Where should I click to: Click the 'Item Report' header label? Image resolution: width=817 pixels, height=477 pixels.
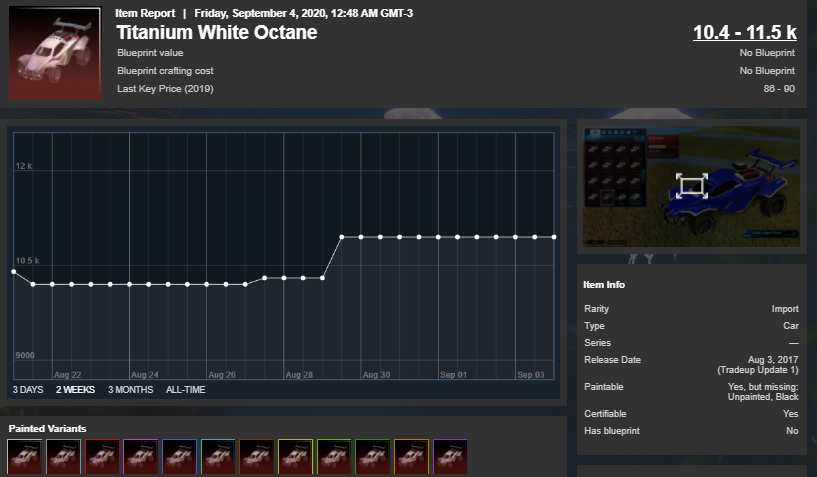[x=145, y=14]
